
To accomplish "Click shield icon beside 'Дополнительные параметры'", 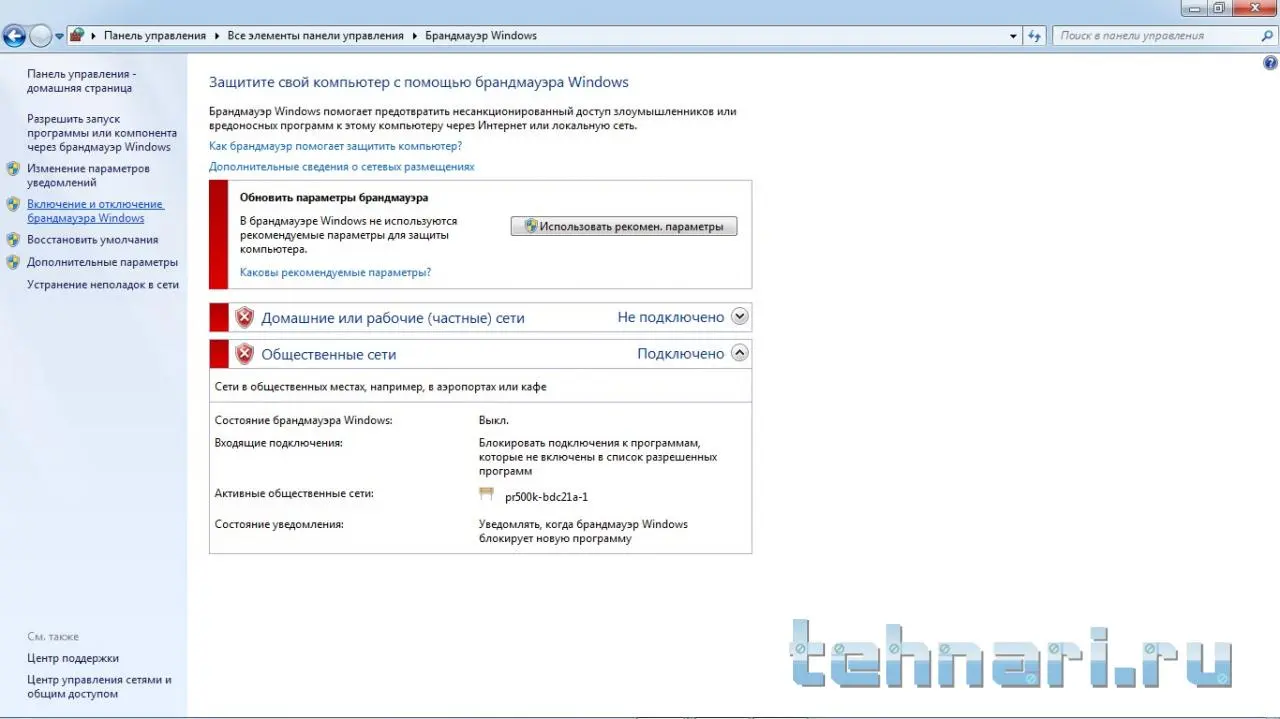I will 13,262.
